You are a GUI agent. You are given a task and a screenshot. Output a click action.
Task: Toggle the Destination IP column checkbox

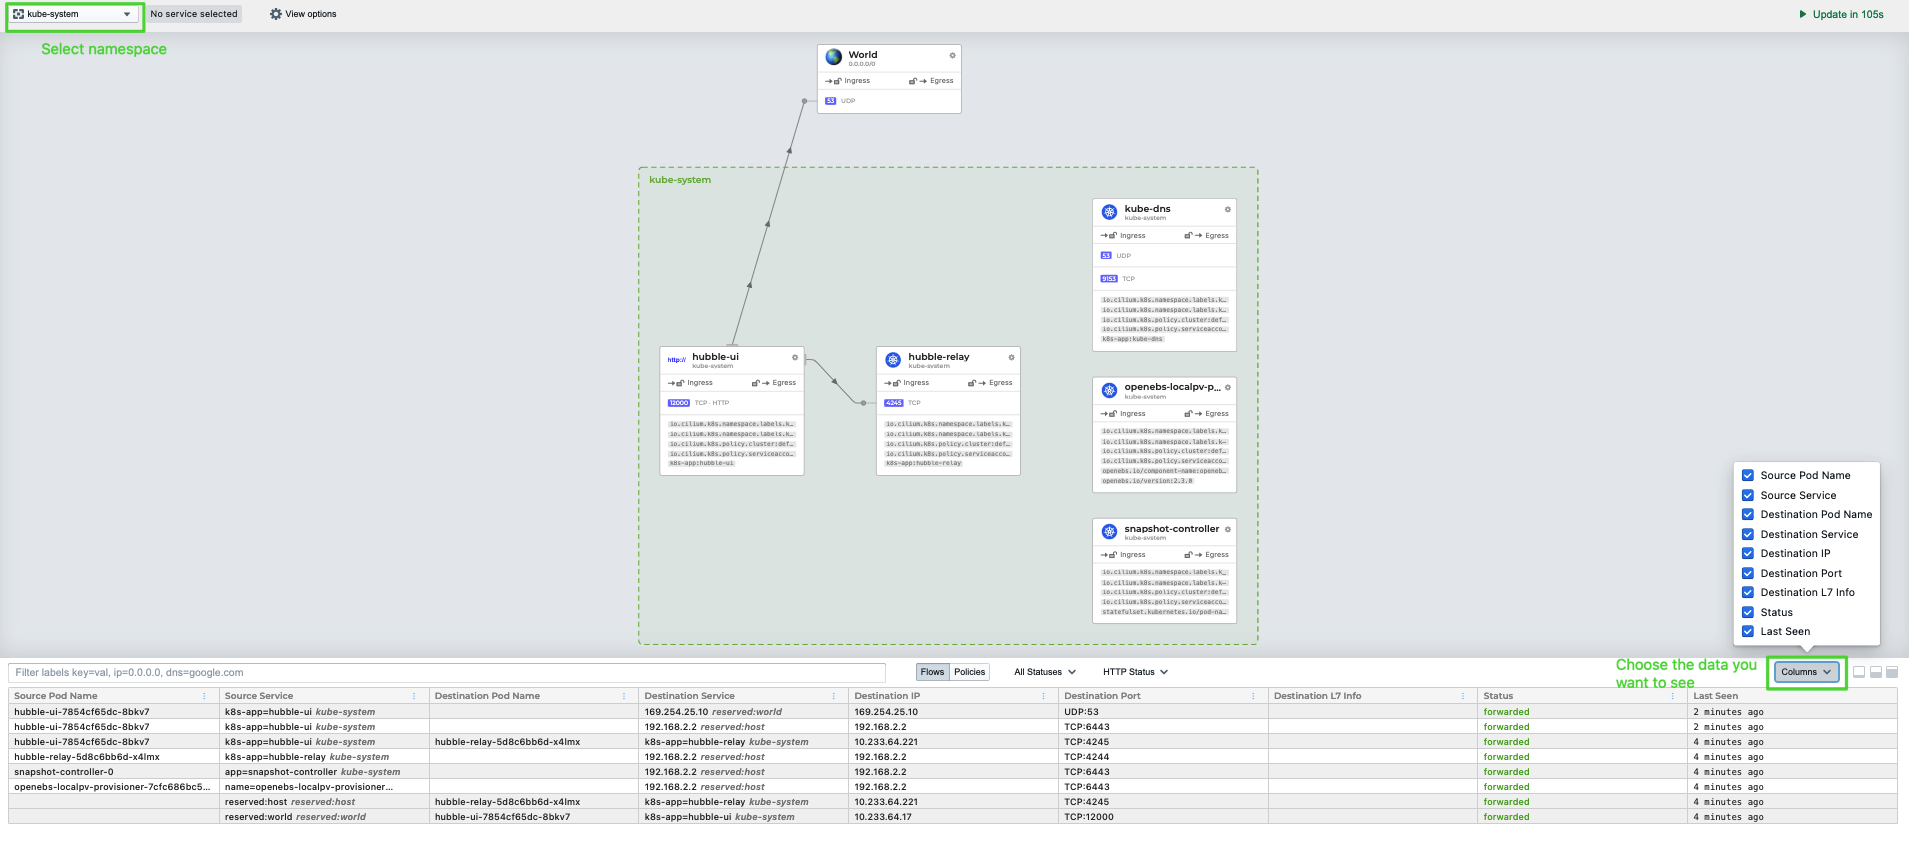point(1748,554)
